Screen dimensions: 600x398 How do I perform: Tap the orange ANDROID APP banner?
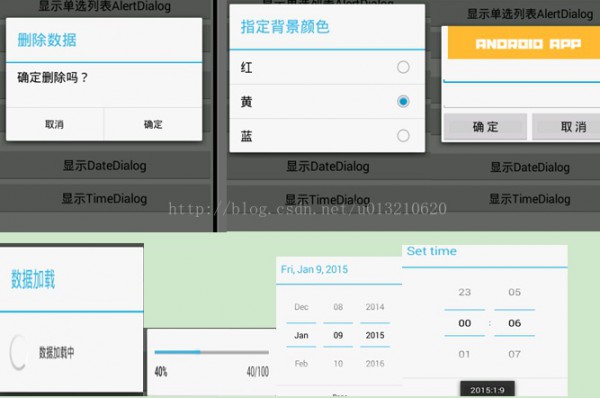pyautogui.click(x=524, y=43)
